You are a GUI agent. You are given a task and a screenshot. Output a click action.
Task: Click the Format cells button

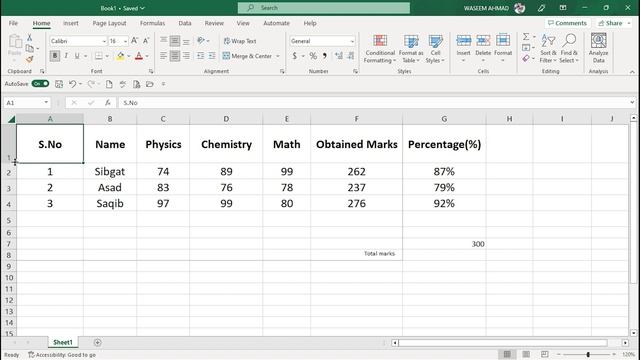tap(503, 48)
